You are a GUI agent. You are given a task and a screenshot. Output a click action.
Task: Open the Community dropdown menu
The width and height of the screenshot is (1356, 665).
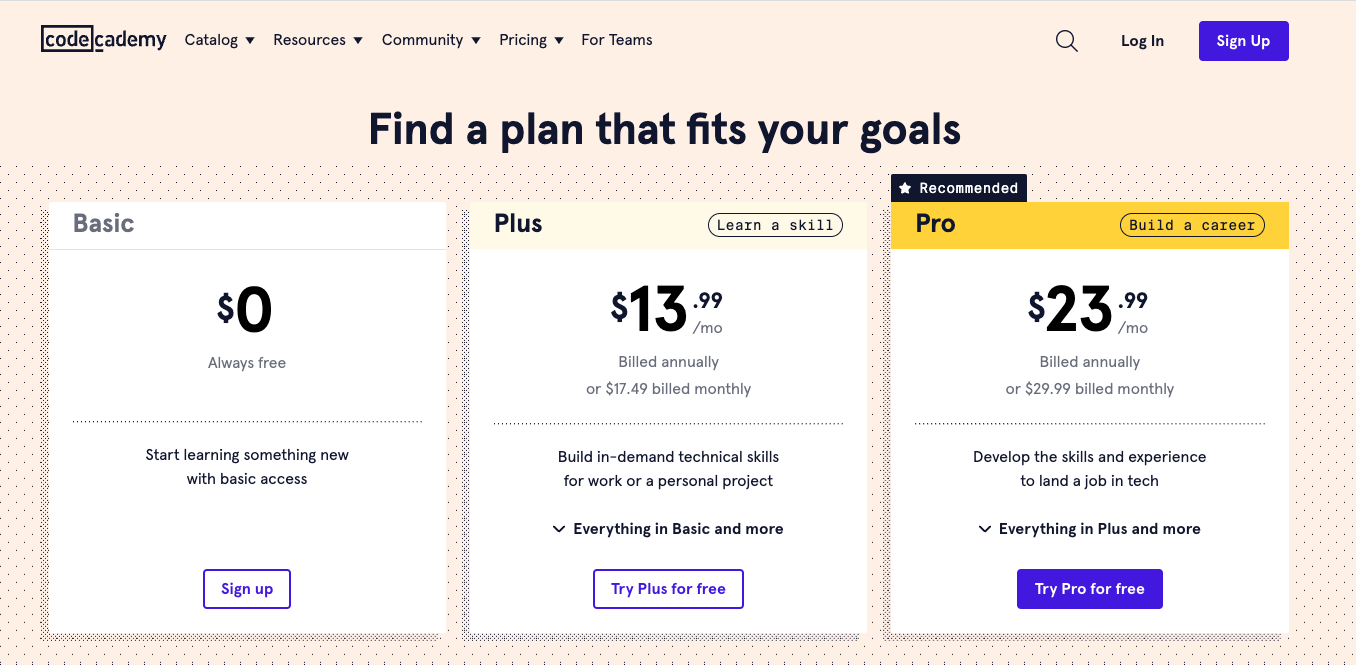[431, 40]
